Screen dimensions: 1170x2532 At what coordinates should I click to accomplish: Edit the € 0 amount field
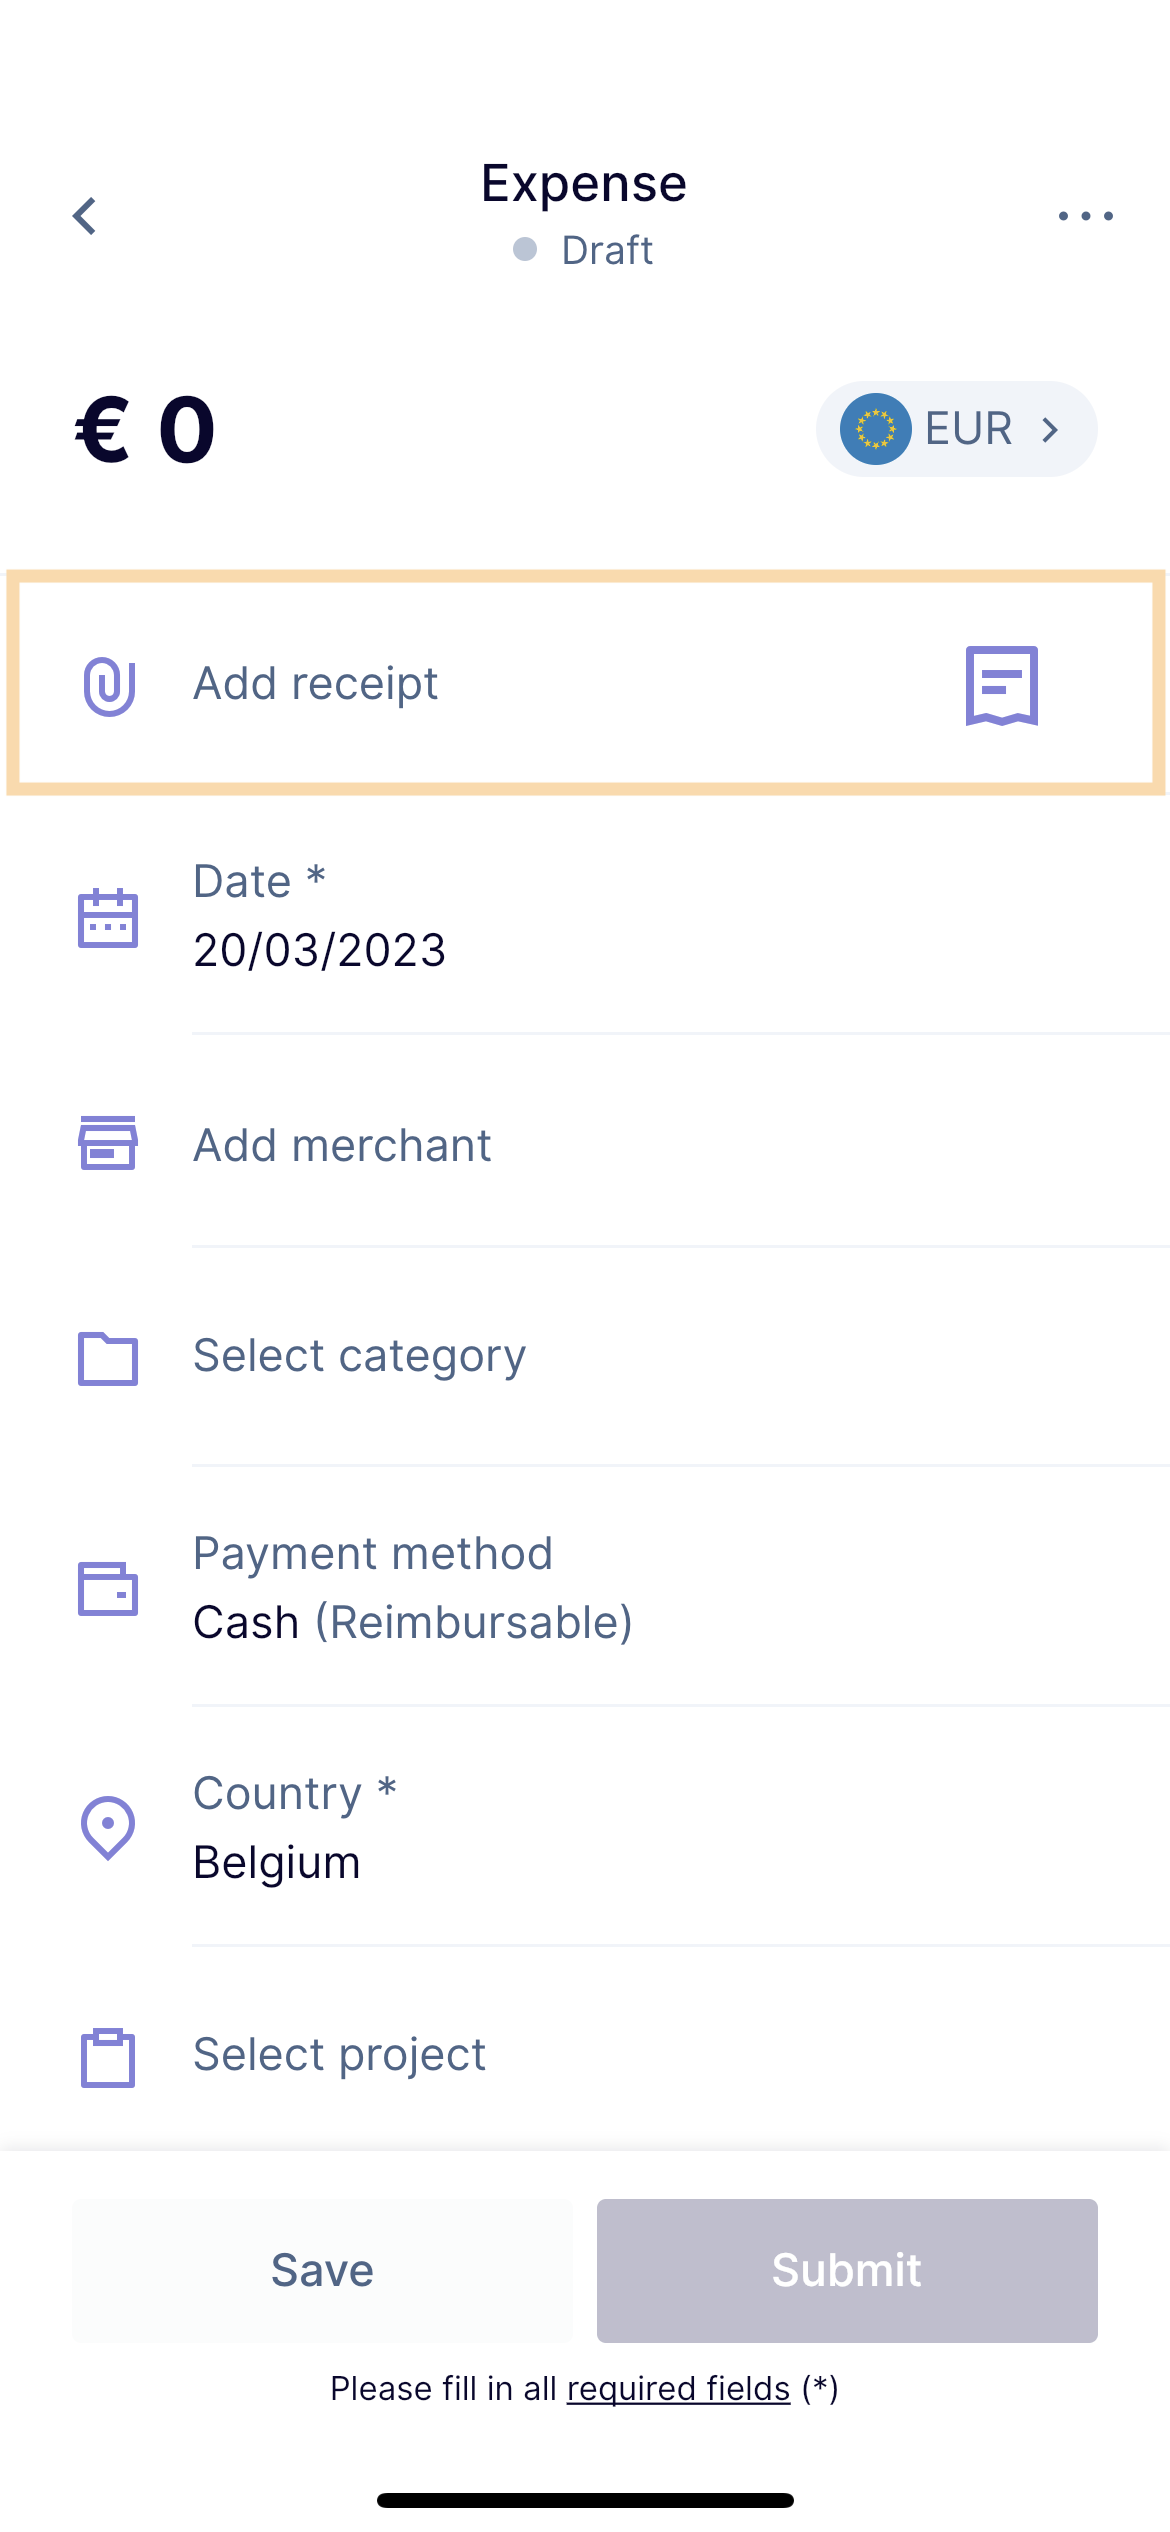(x=146, y=430)
